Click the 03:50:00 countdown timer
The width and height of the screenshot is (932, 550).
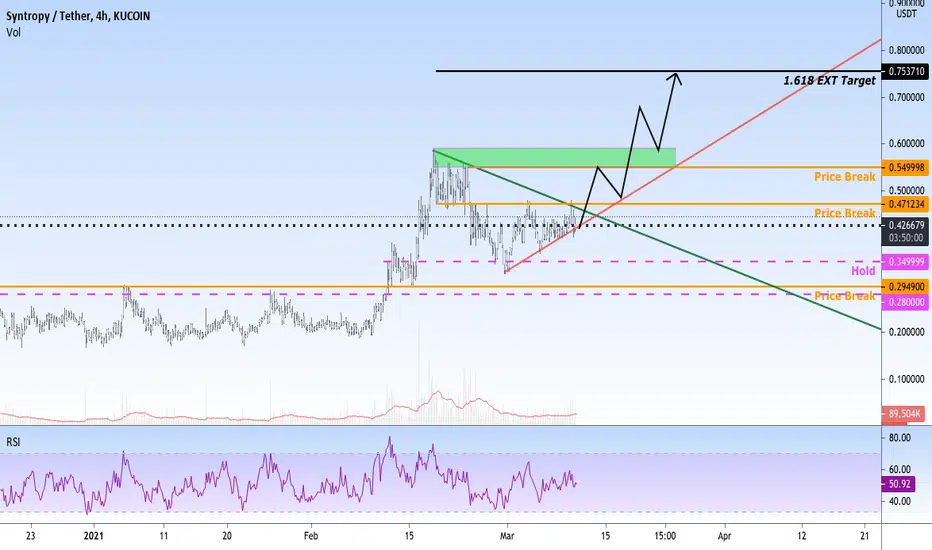point(905,238)
